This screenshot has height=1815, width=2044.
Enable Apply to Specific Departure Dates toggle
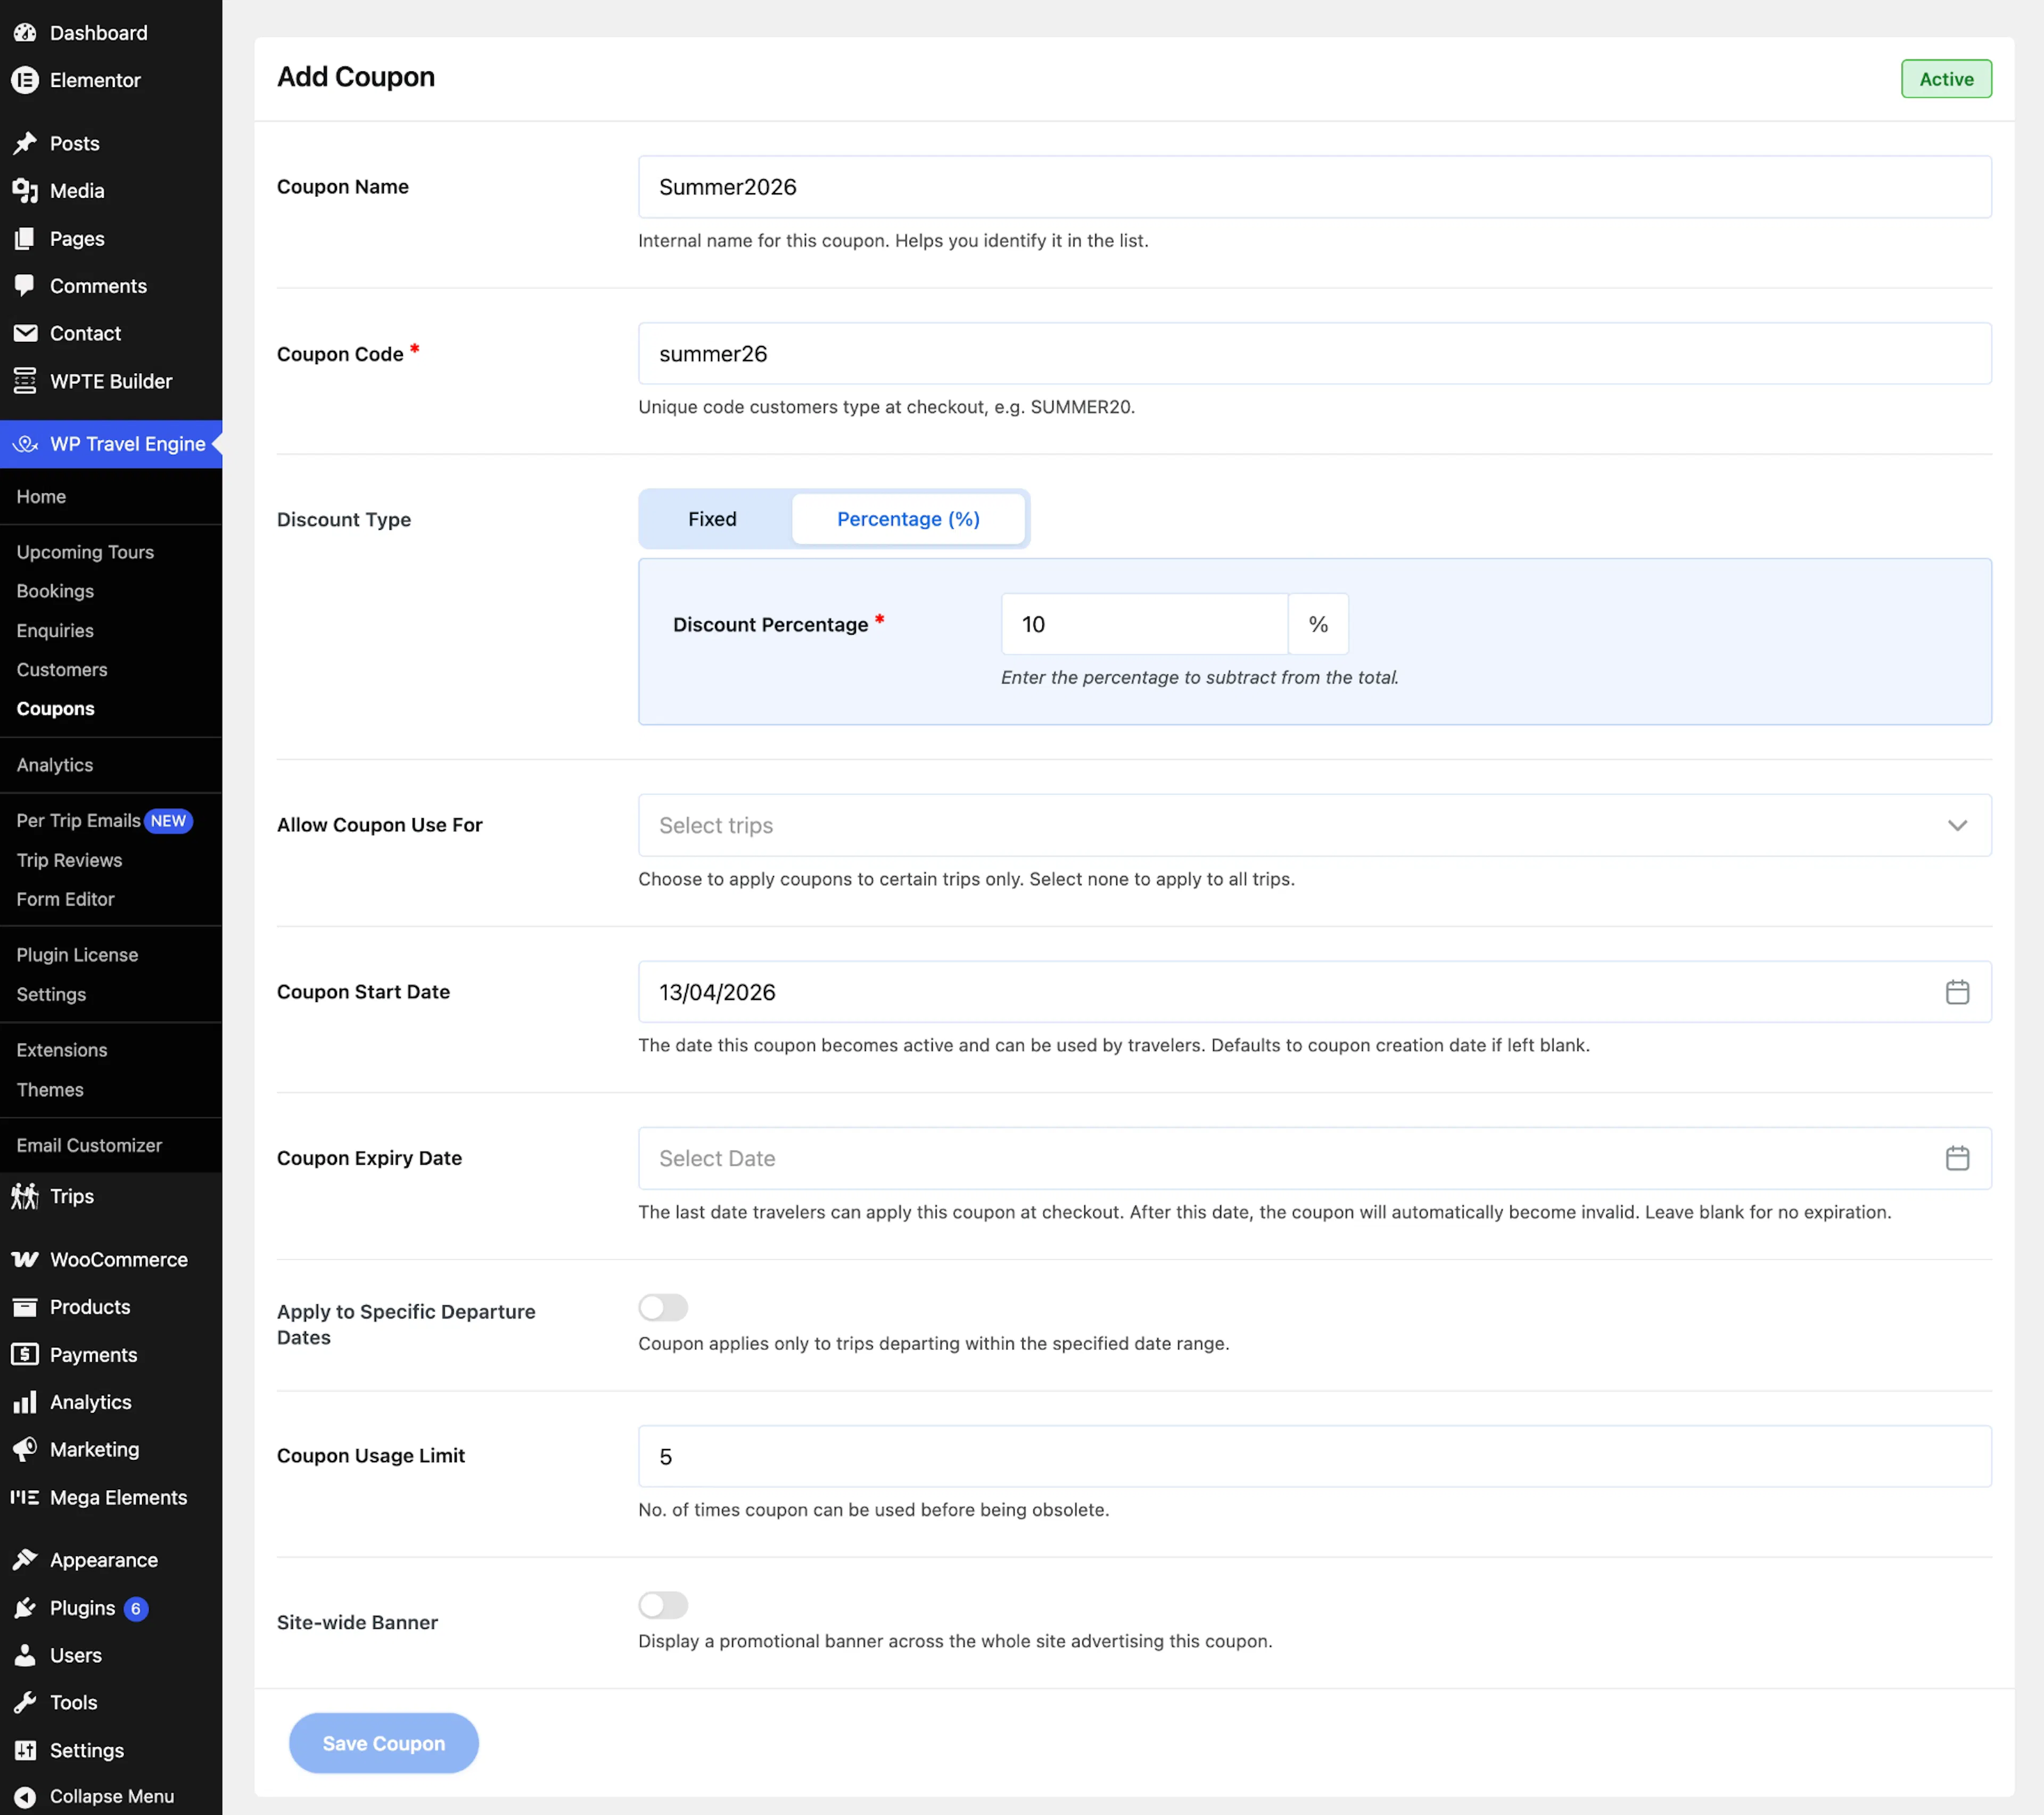[x=663, y=1307]
